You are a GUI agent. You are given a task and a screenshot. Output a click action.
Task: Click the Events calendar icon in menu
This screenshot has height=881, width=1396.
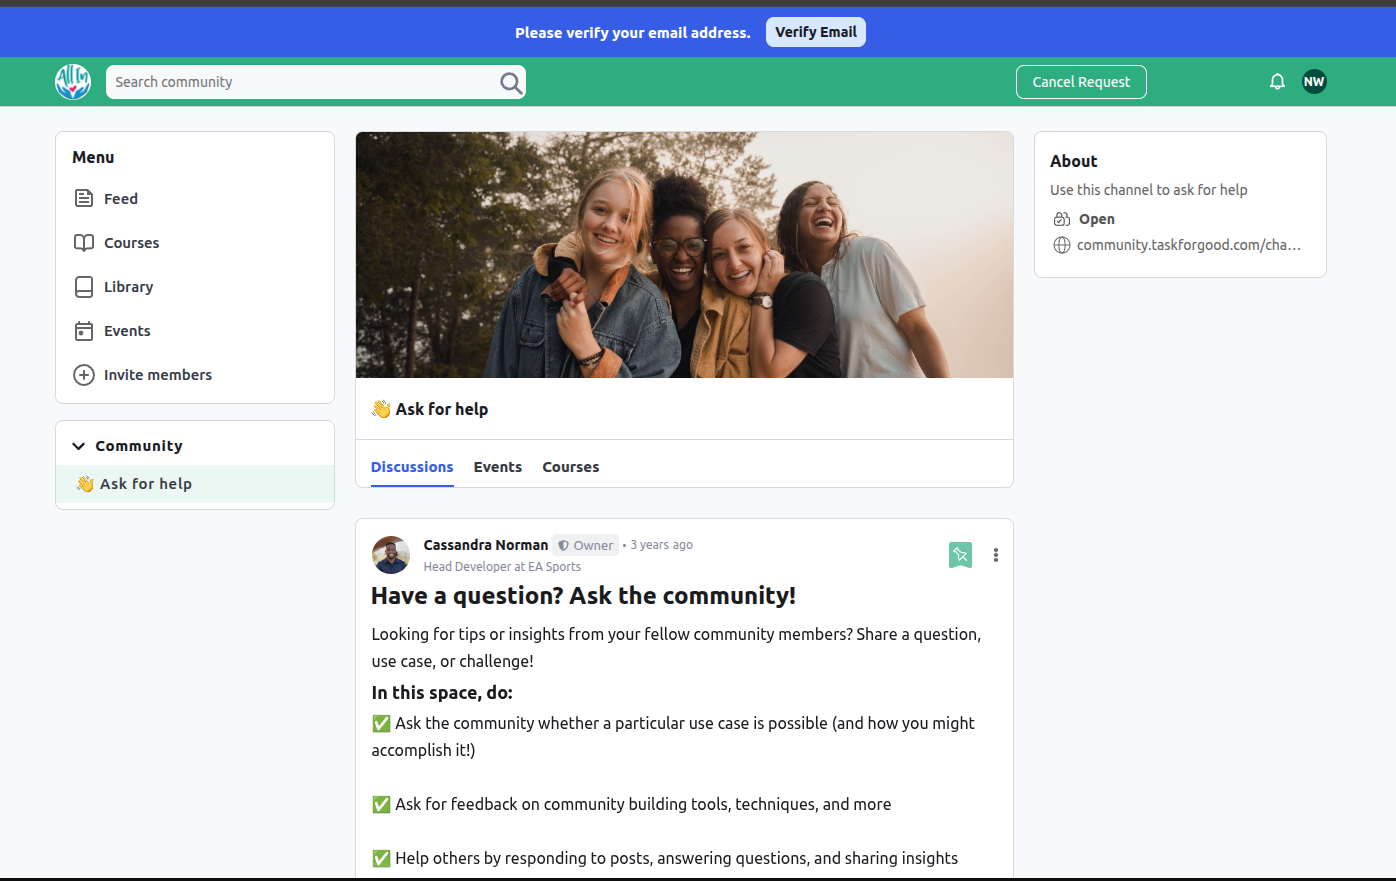tap(84, 331)
